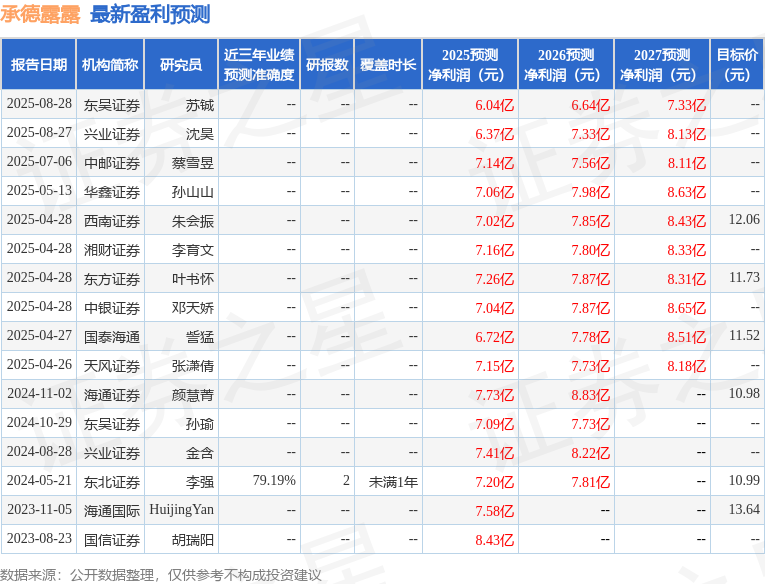Click the 华鑫证券 institution cell
Image resolution: width=765 pixels, height=584 pixels.
[x=112, y=192]
